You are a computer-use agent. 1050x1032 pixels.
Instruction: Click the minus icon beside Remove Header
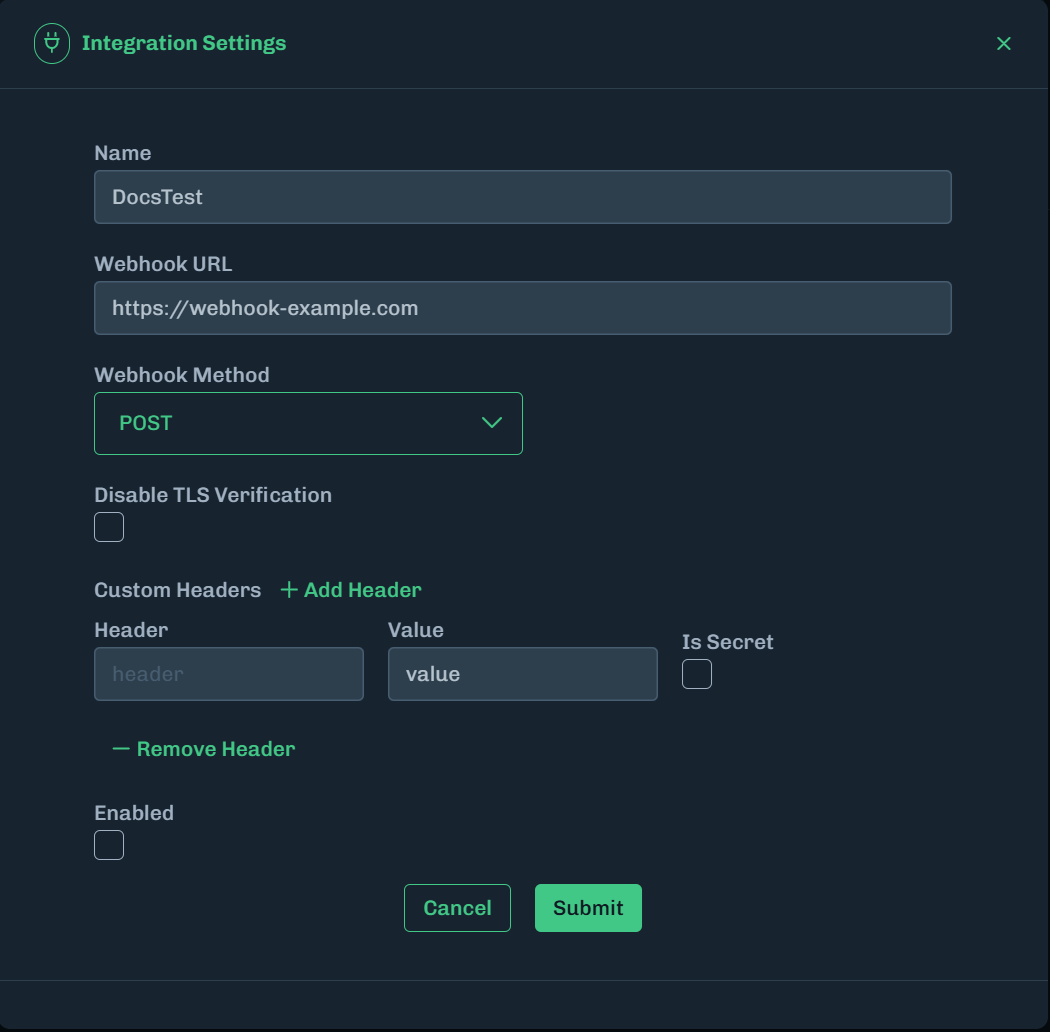coord(121,749)
